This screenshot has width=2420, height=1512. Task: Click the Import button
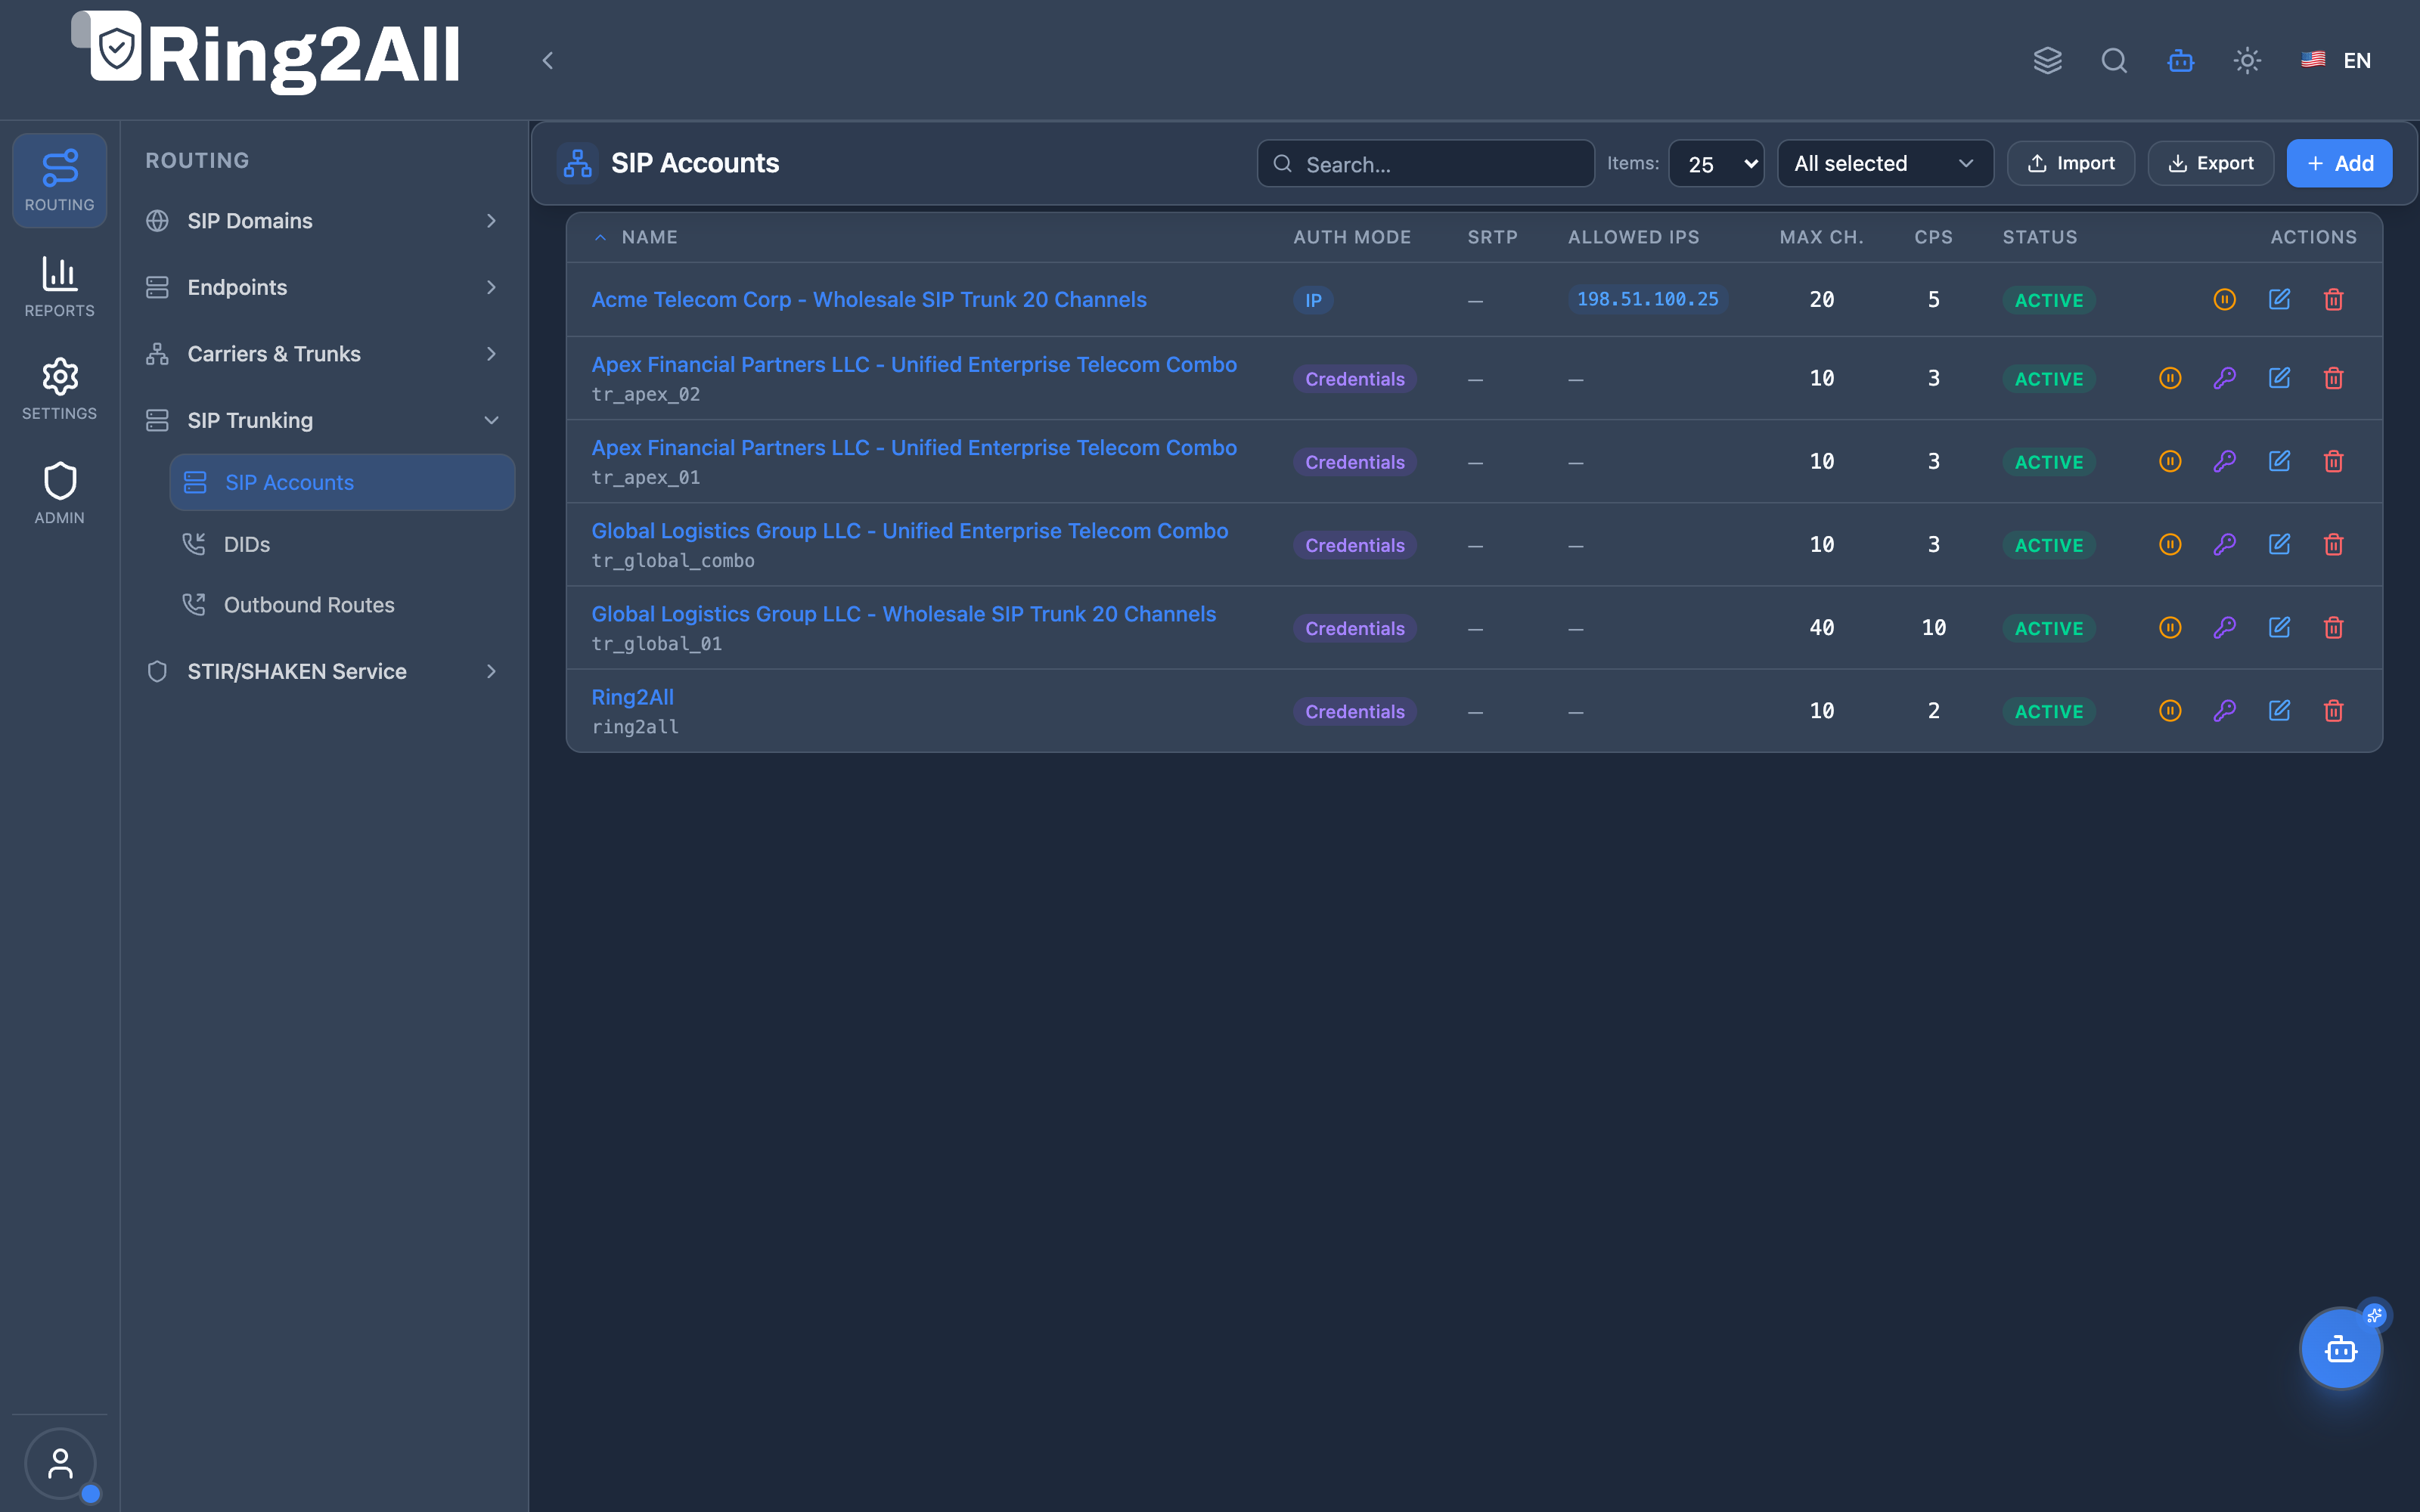[2071, 163]
